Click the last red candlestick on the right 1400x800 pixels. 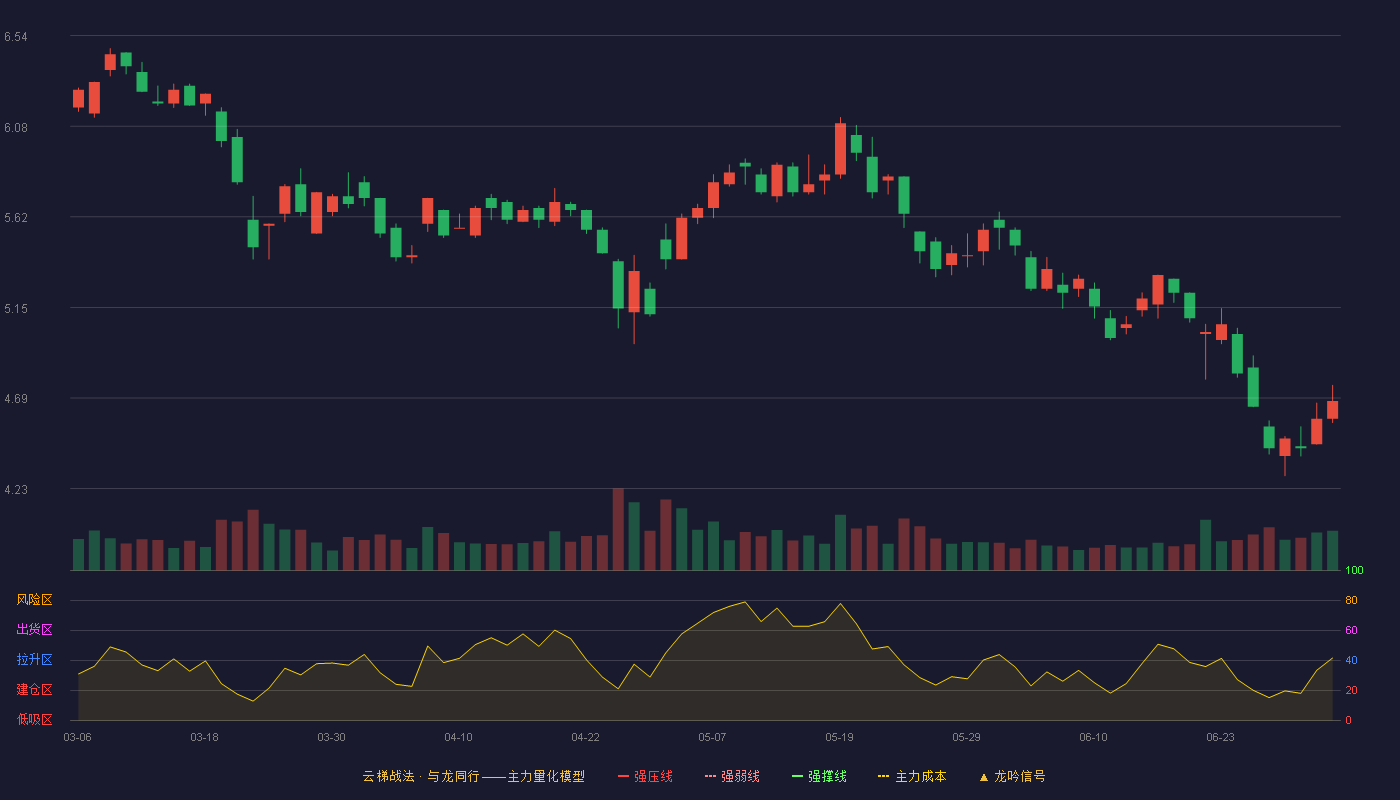pos(1332,410)
